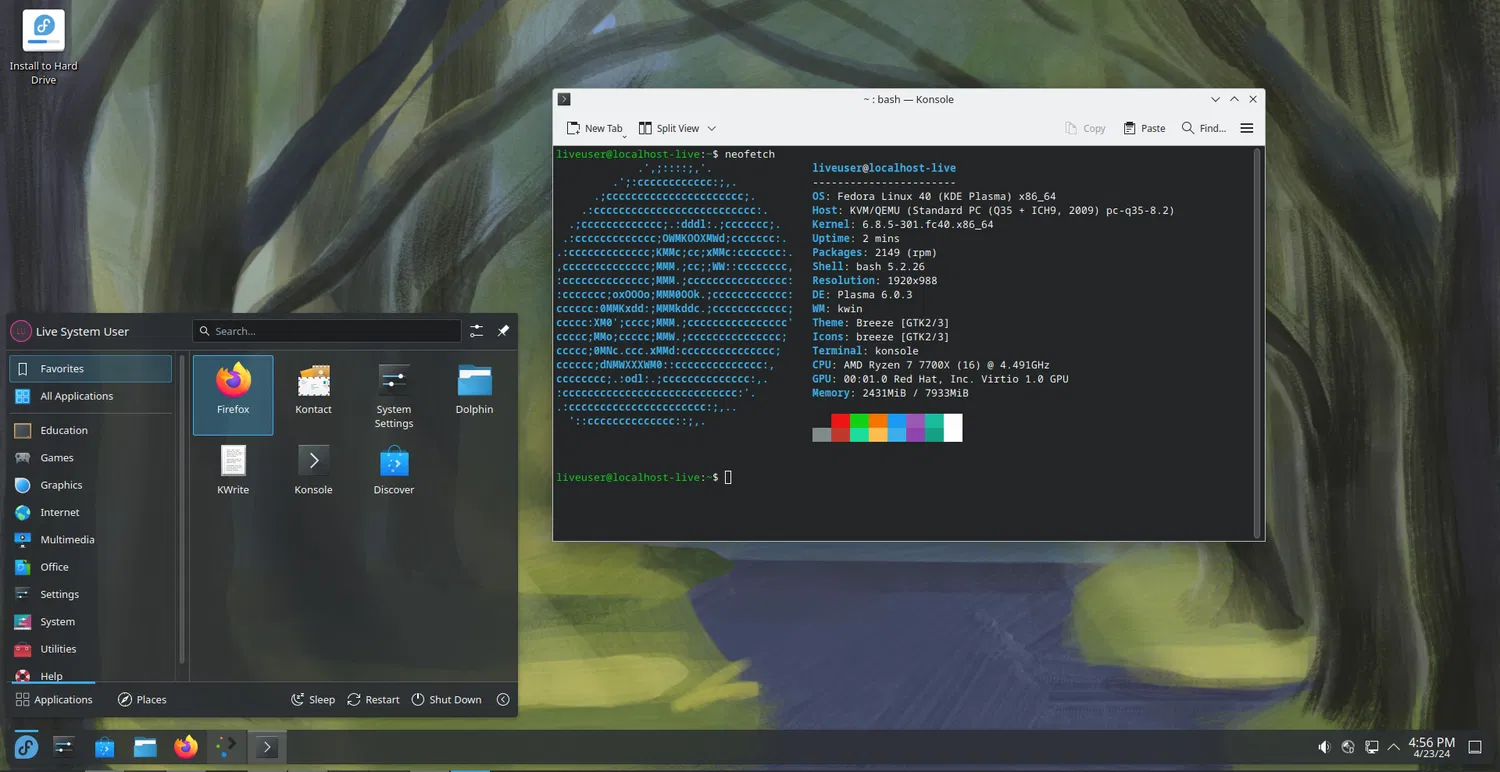The height and width of the screenshot is (772, 1500).
Task: Open the Games category
Action: (91, 458)
